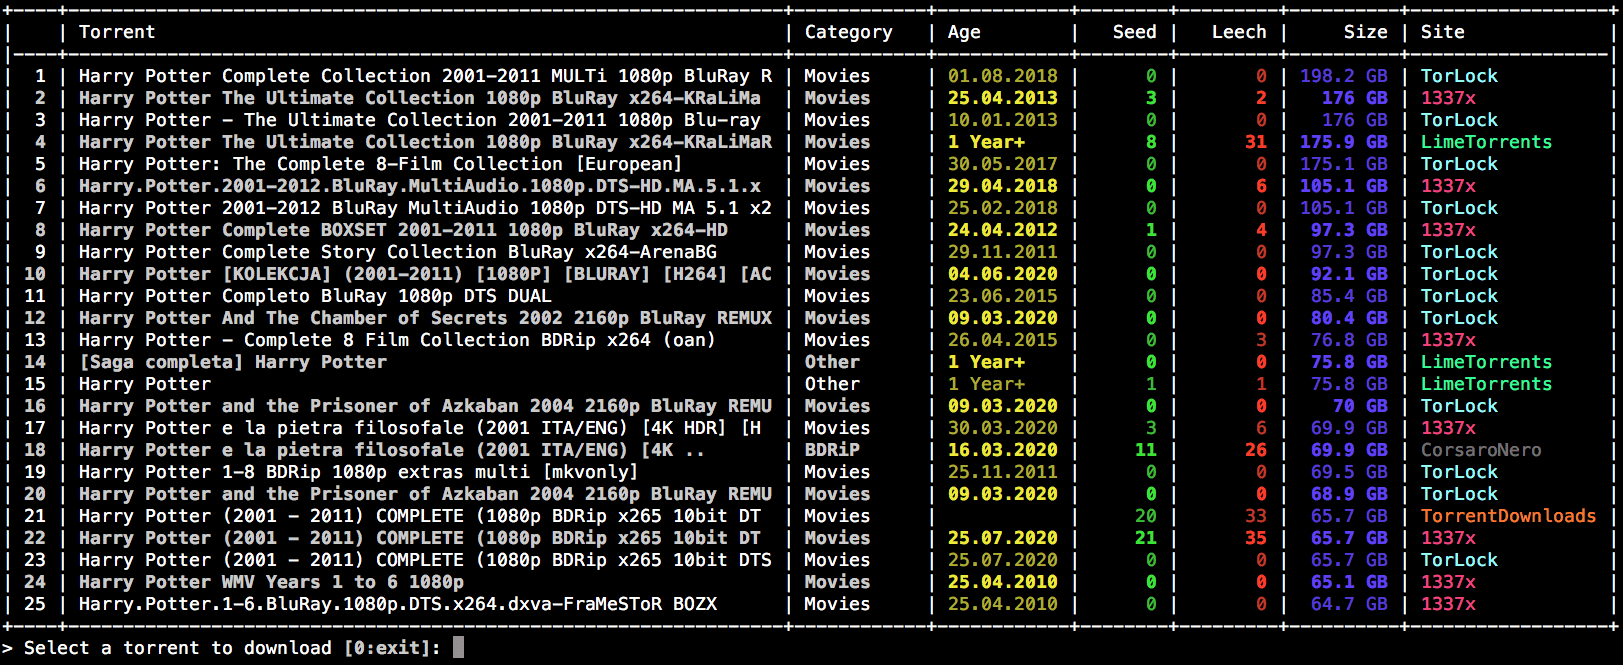Click the 'Site' column header
The width and height of the screenshot is (1623, 665).
(1442, 32)
